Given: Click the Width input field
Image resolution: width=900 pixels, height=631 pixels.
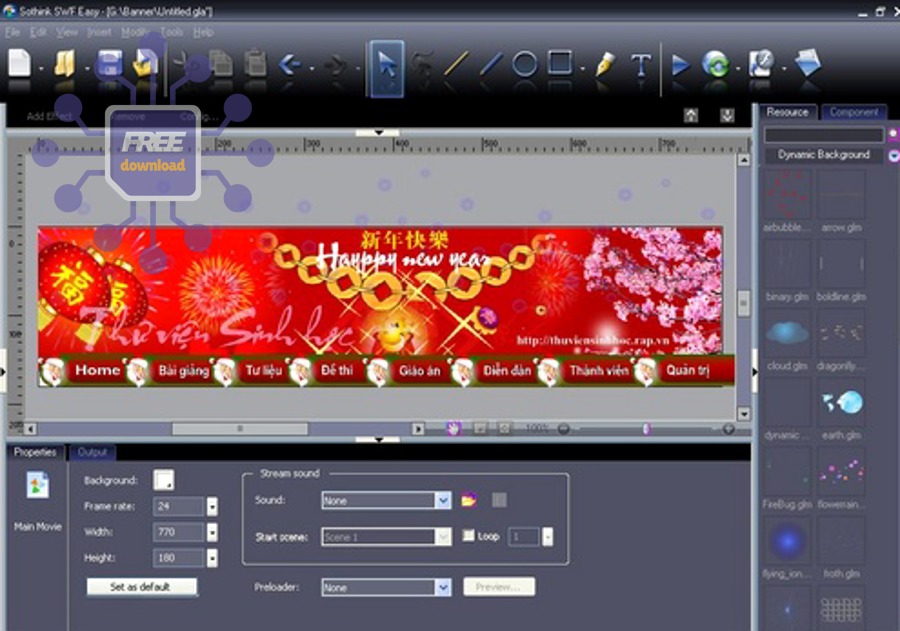Looking at the screenshot, I should coord(179,532).
